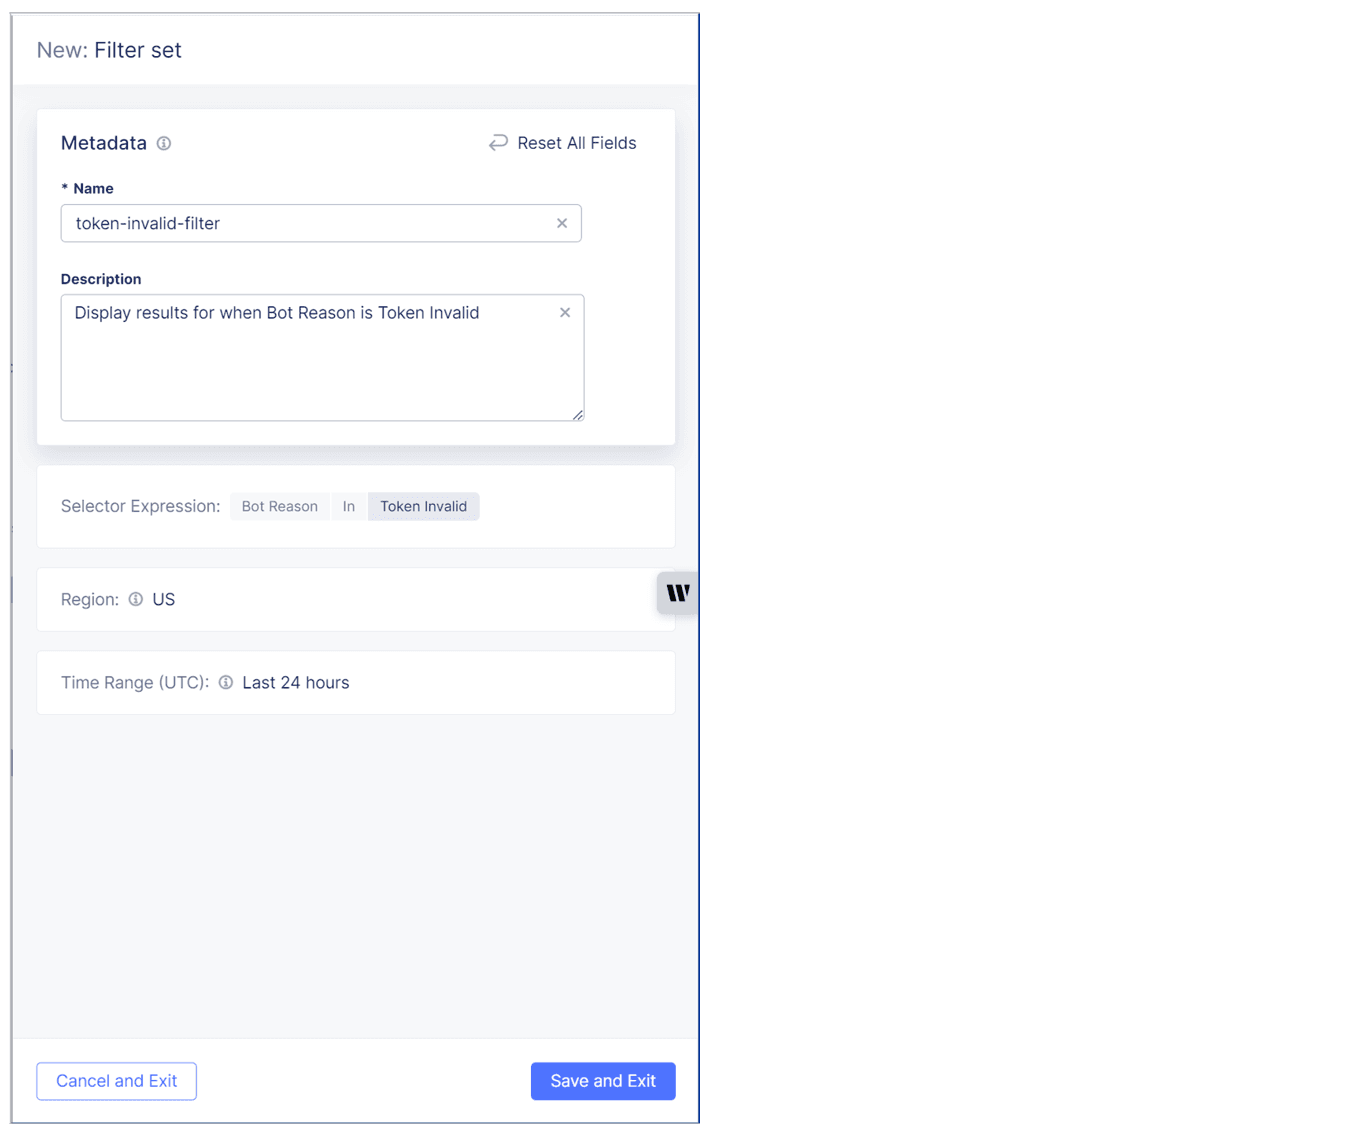
Task: Click the Reset All Fields link text
Action: pos(577,142)
